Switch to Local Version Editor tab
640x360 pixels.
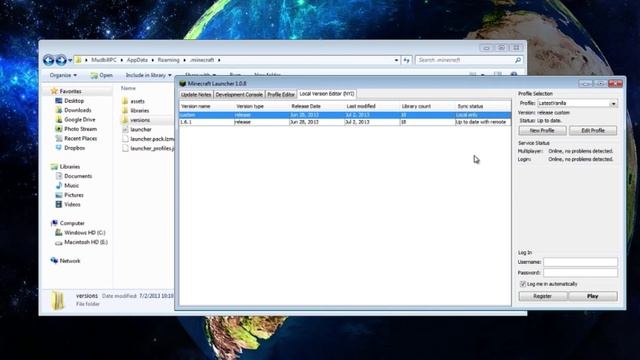[x=327, y=94]
